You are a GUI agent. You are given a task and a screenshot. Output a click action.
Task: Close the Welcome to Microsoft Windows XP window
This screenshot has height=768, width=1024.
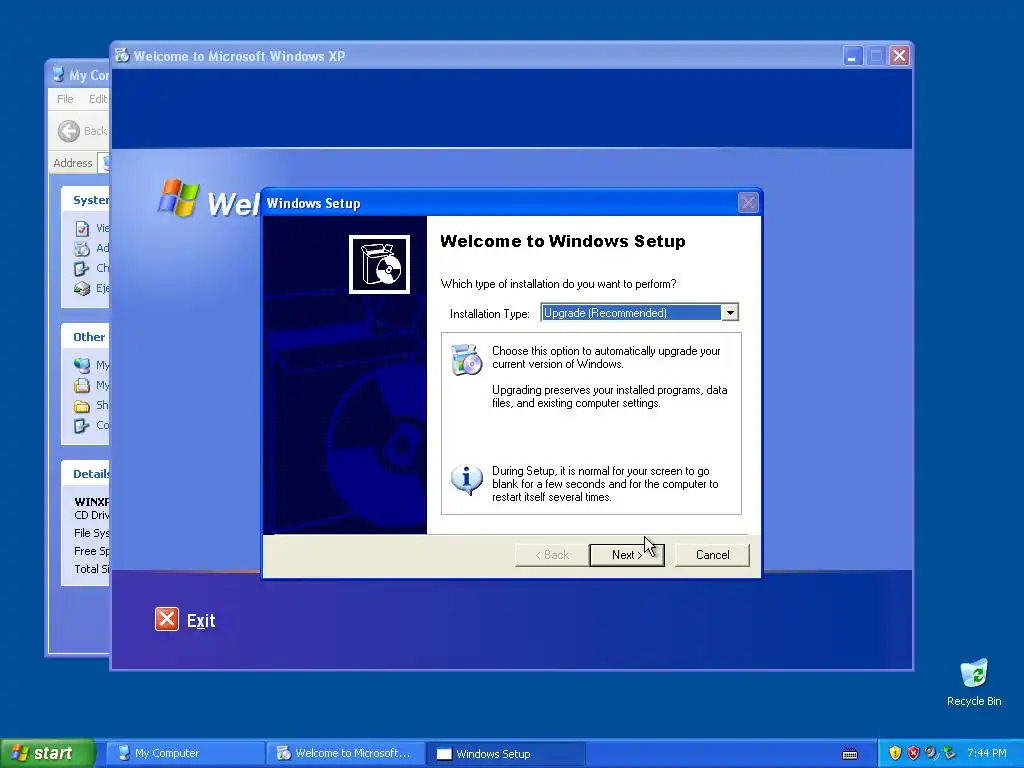click(x=899, y=56)
